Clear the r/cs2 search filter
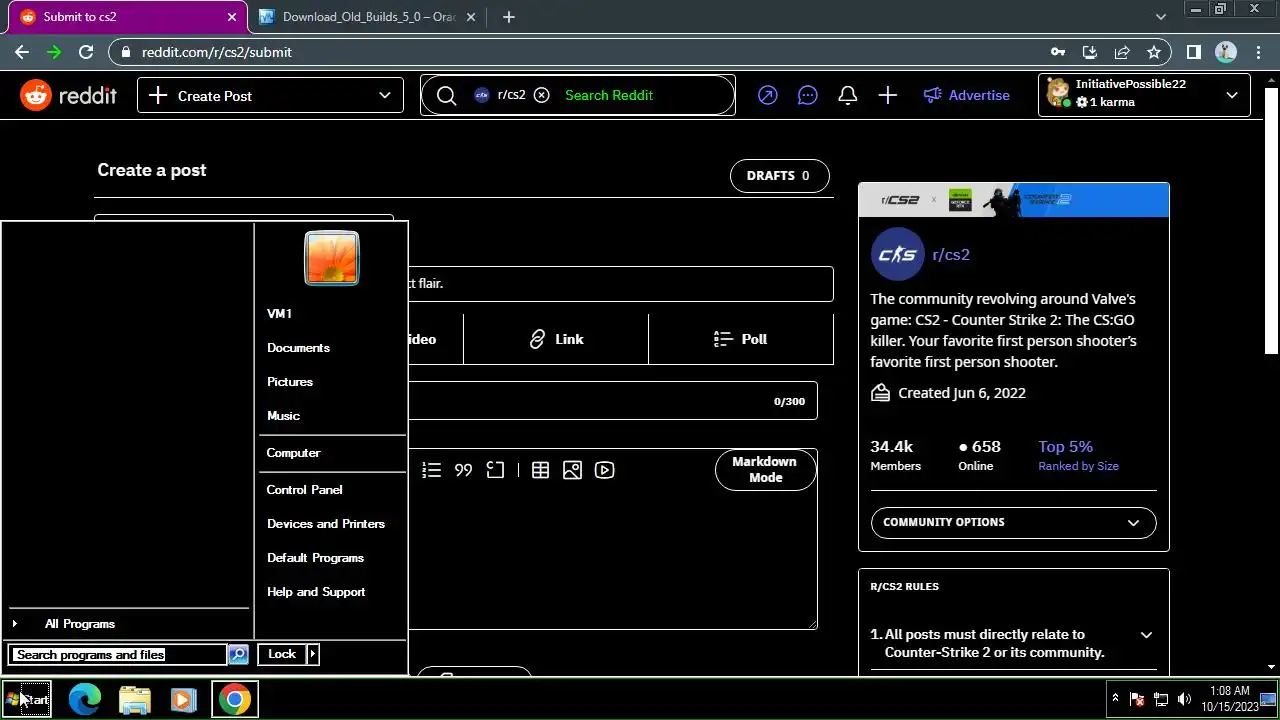Viewport: 1280px width, 720px height. pos(541,95)
